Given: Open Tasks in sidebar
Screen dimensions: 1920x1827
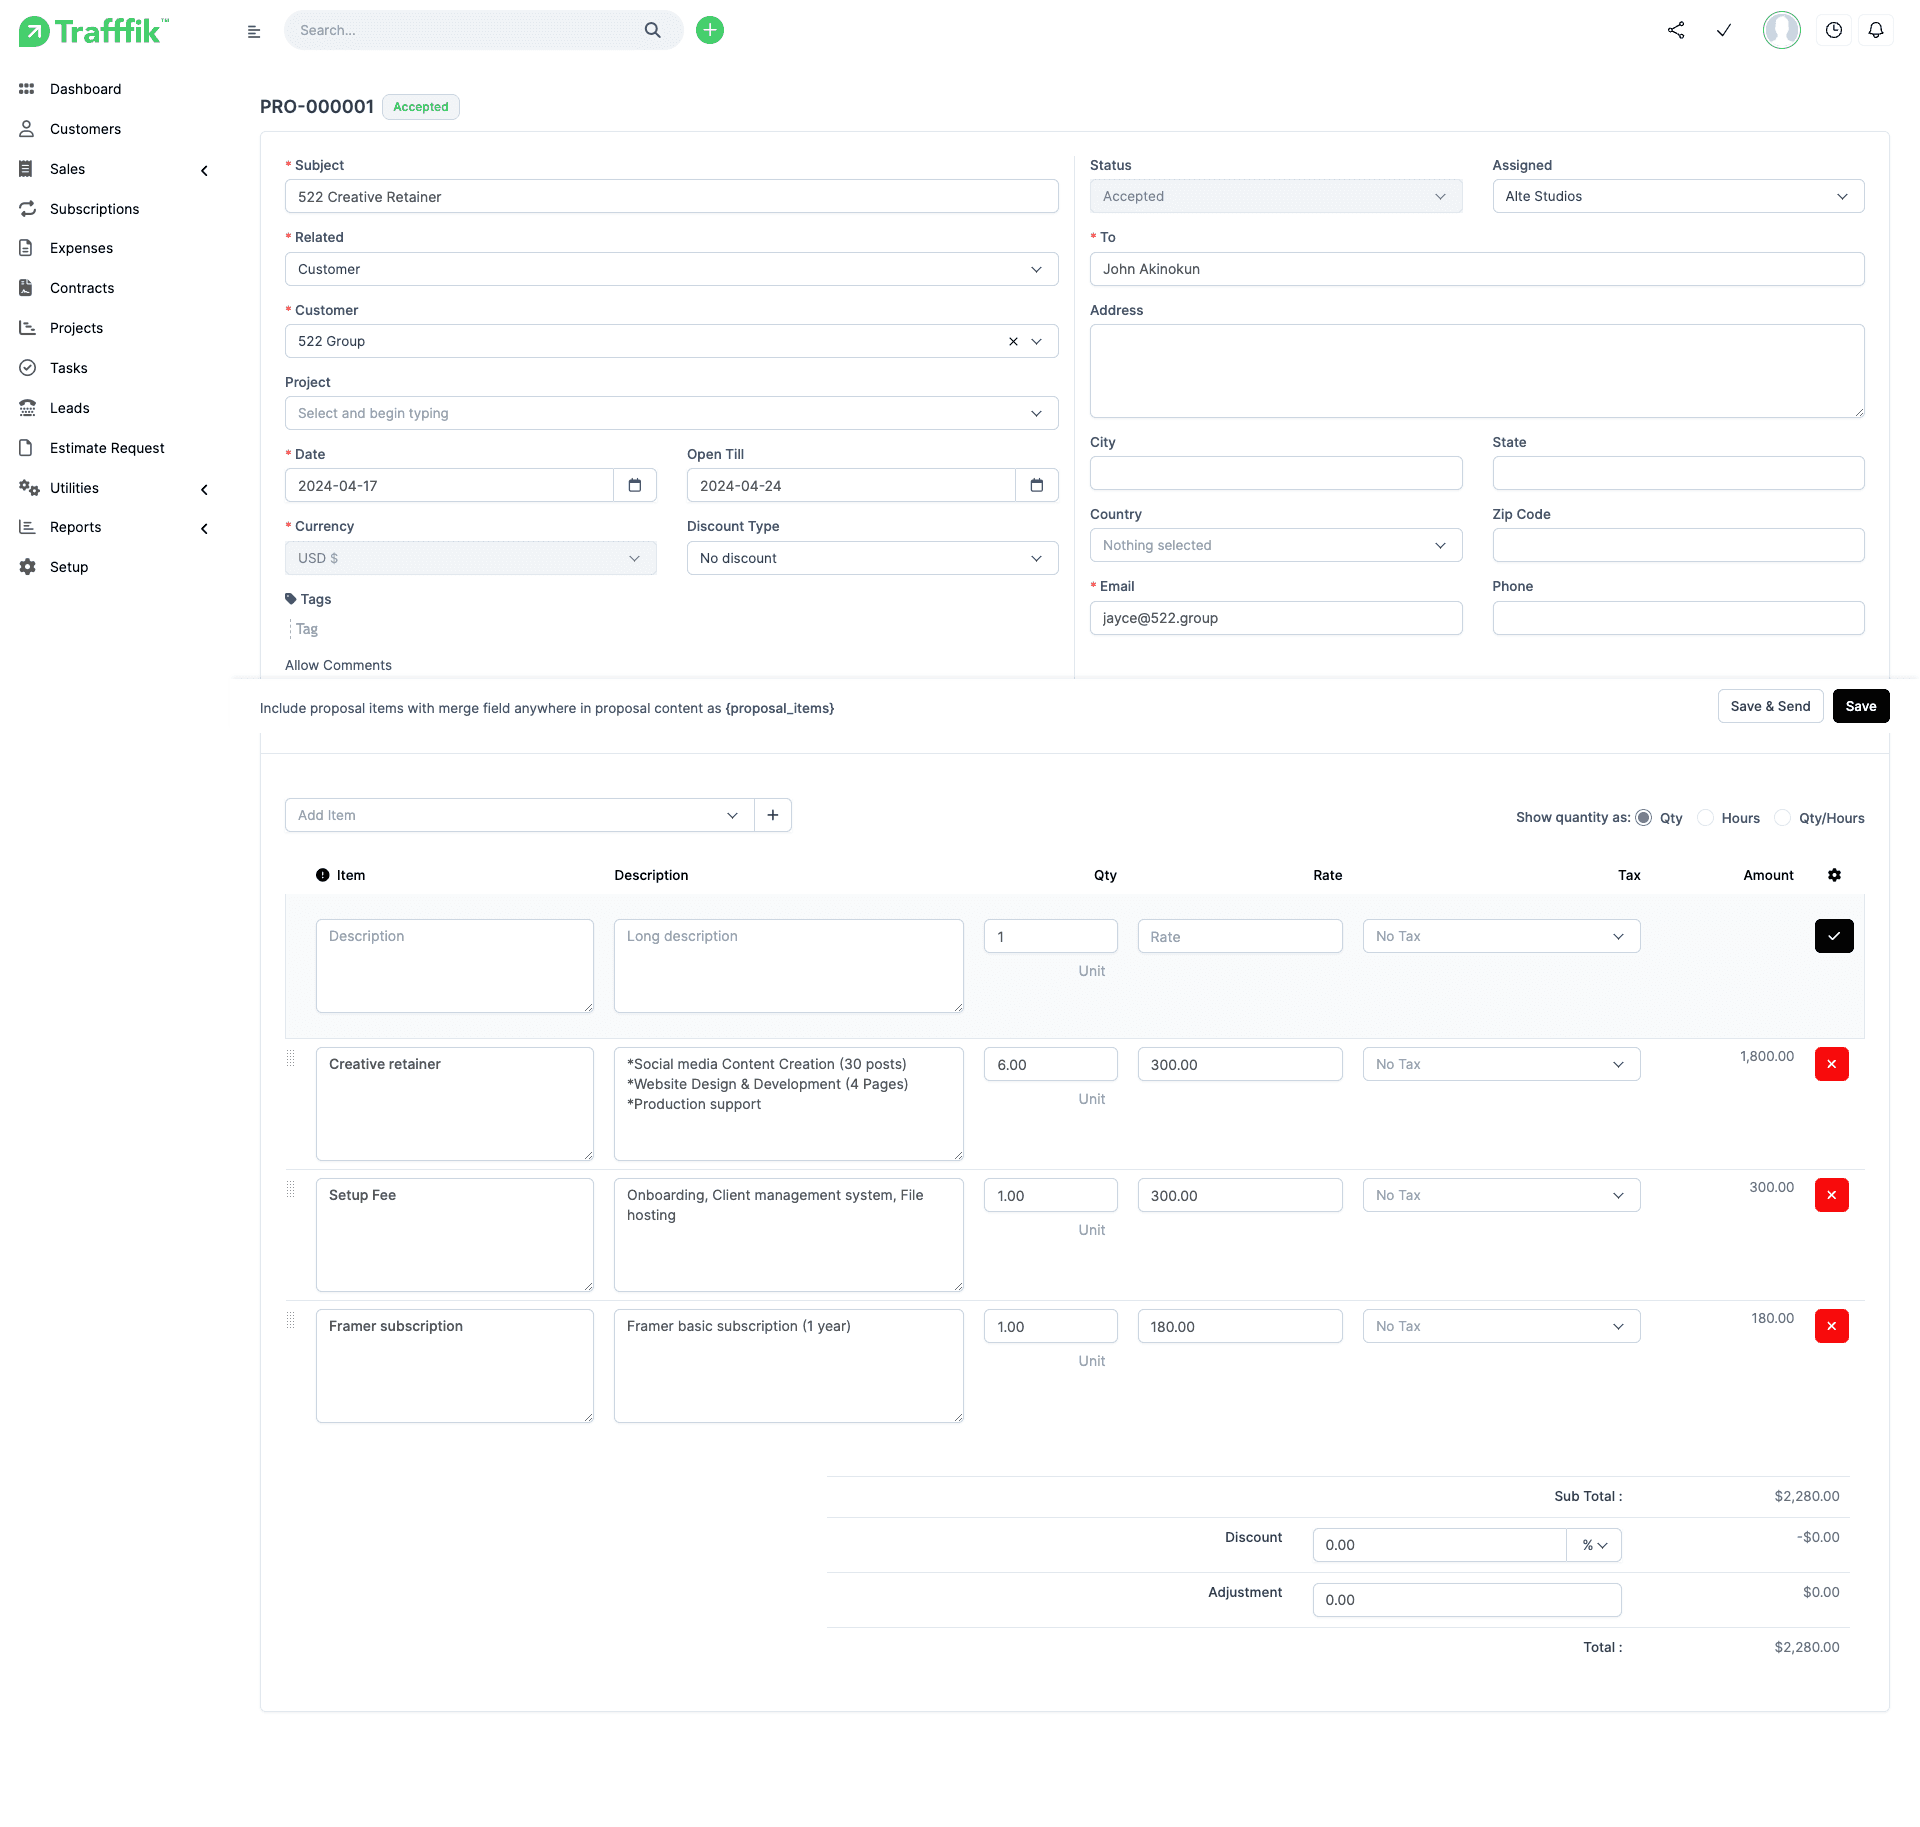Looking at the screenshot, I should click(68, 368).
